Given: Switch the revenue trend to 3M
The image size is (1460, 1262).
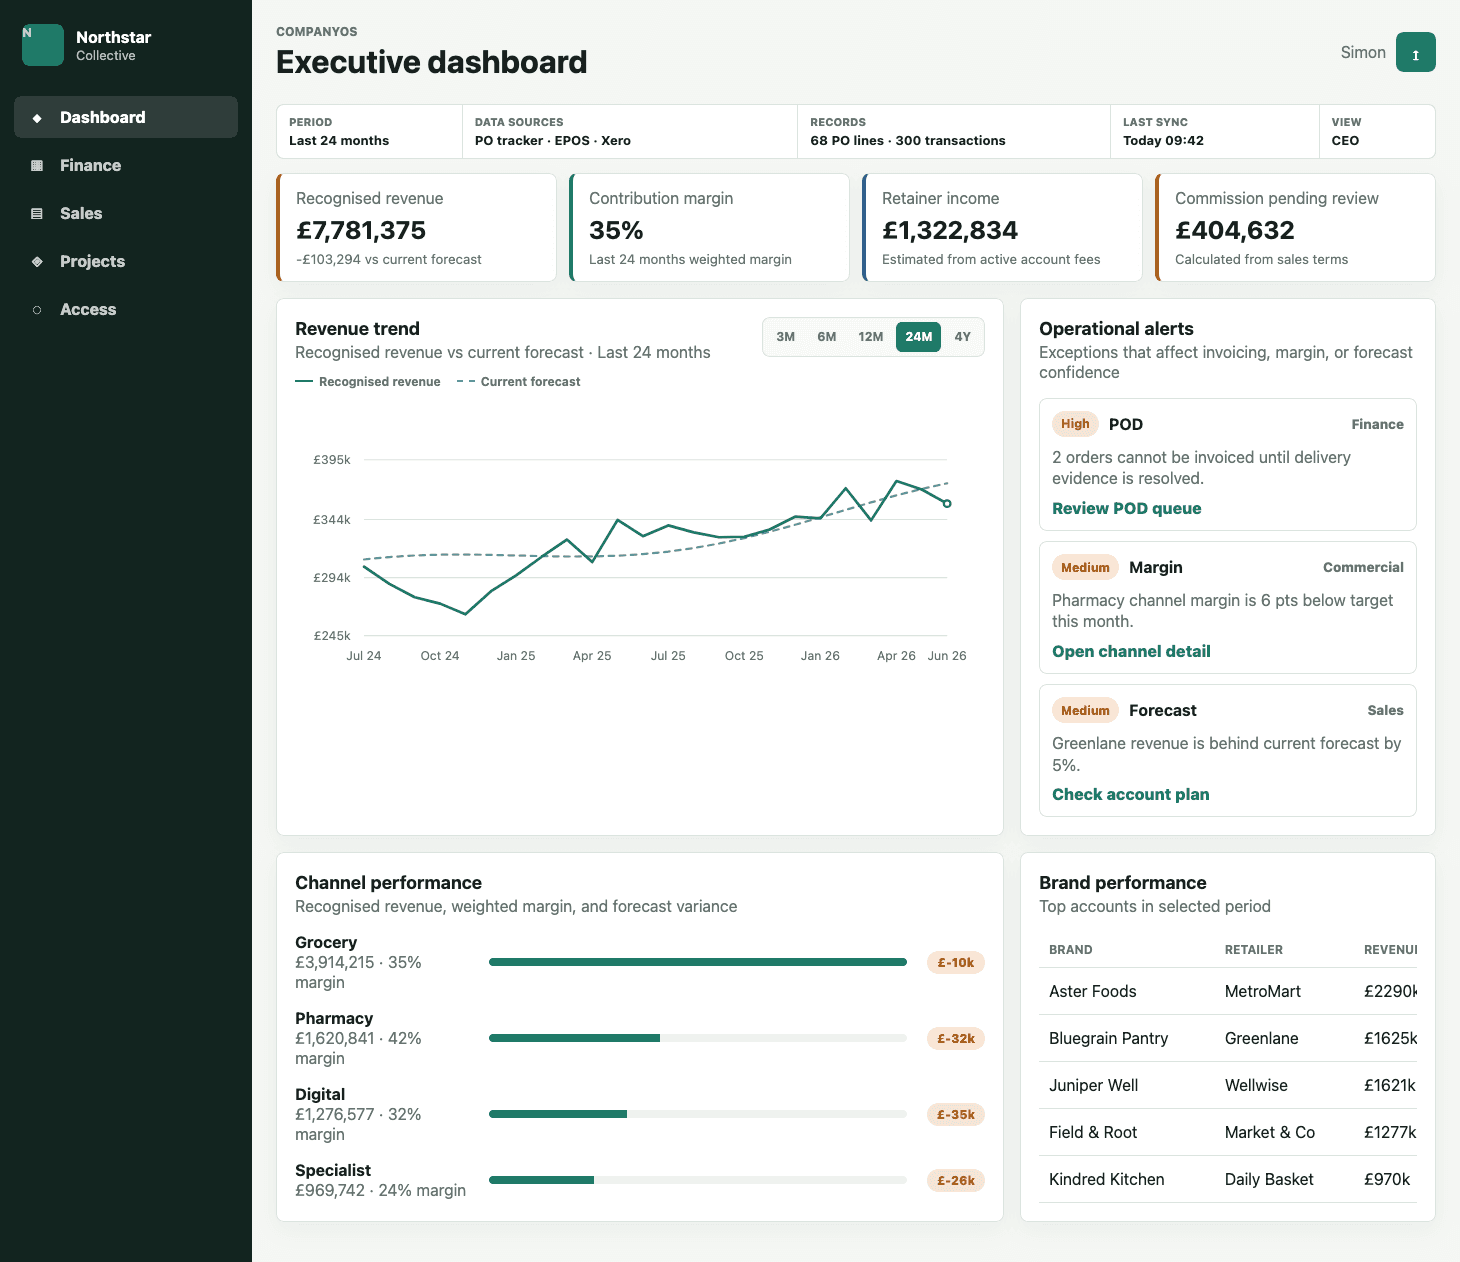Looking at the screenshot, I should (786, 337).
